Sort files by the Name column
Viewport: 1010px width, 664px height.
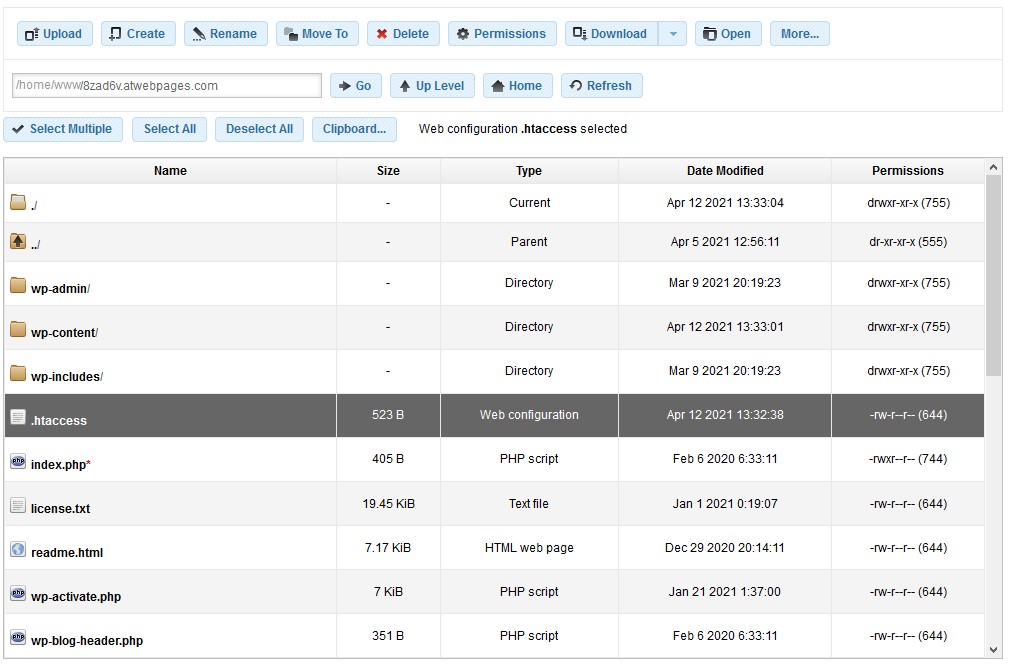[x=169, y=170]
